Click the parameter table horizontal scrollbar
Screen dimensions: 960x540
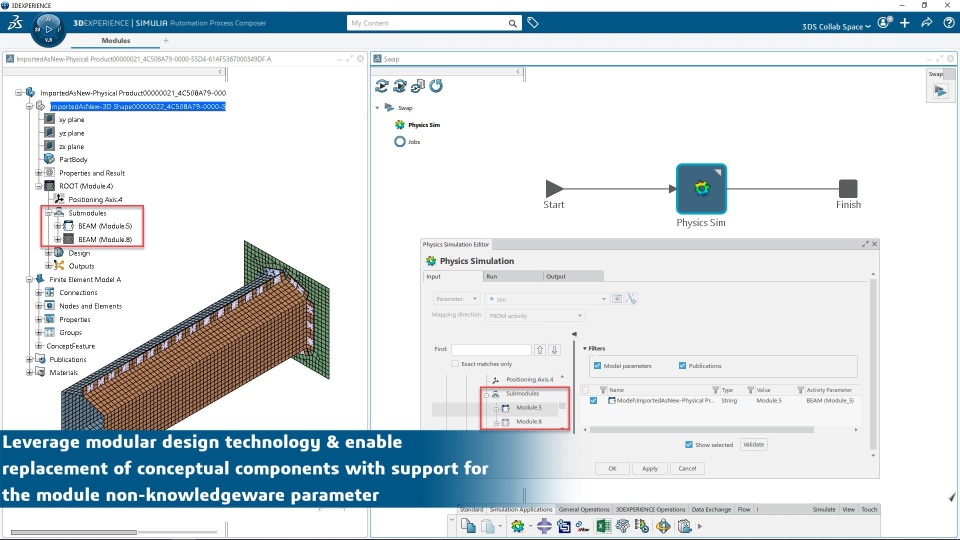[x=702, y=430]
